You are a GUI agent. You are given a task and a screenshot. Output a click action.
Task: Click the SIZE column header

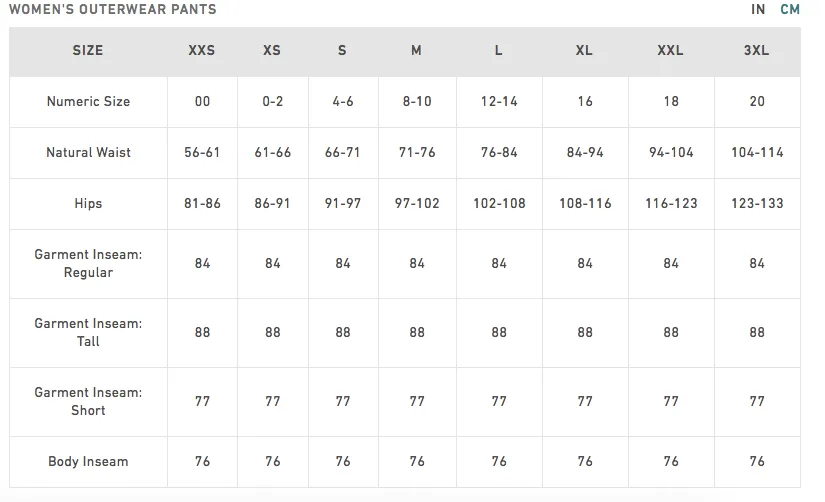click(88, 51)
